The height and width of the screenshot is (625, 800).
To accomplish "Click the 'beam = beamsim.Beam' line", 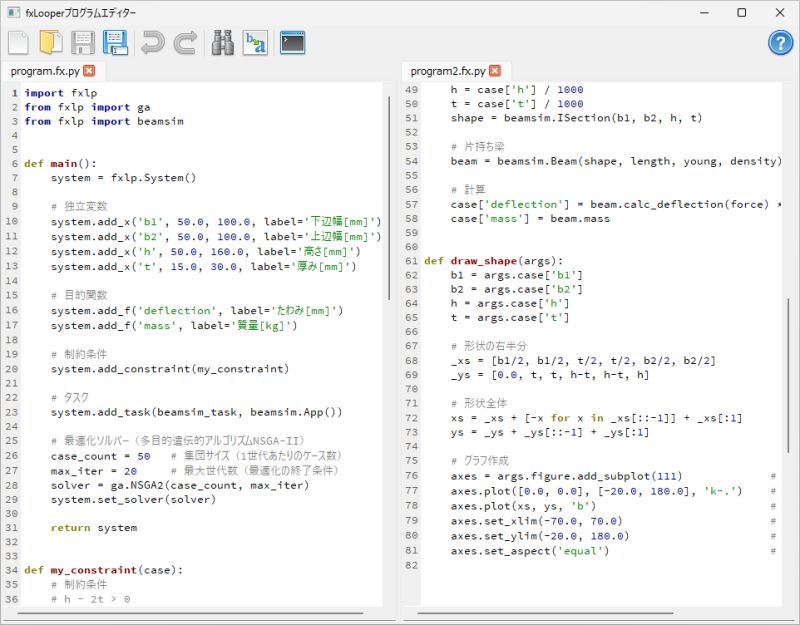I will tap(616, 162).
